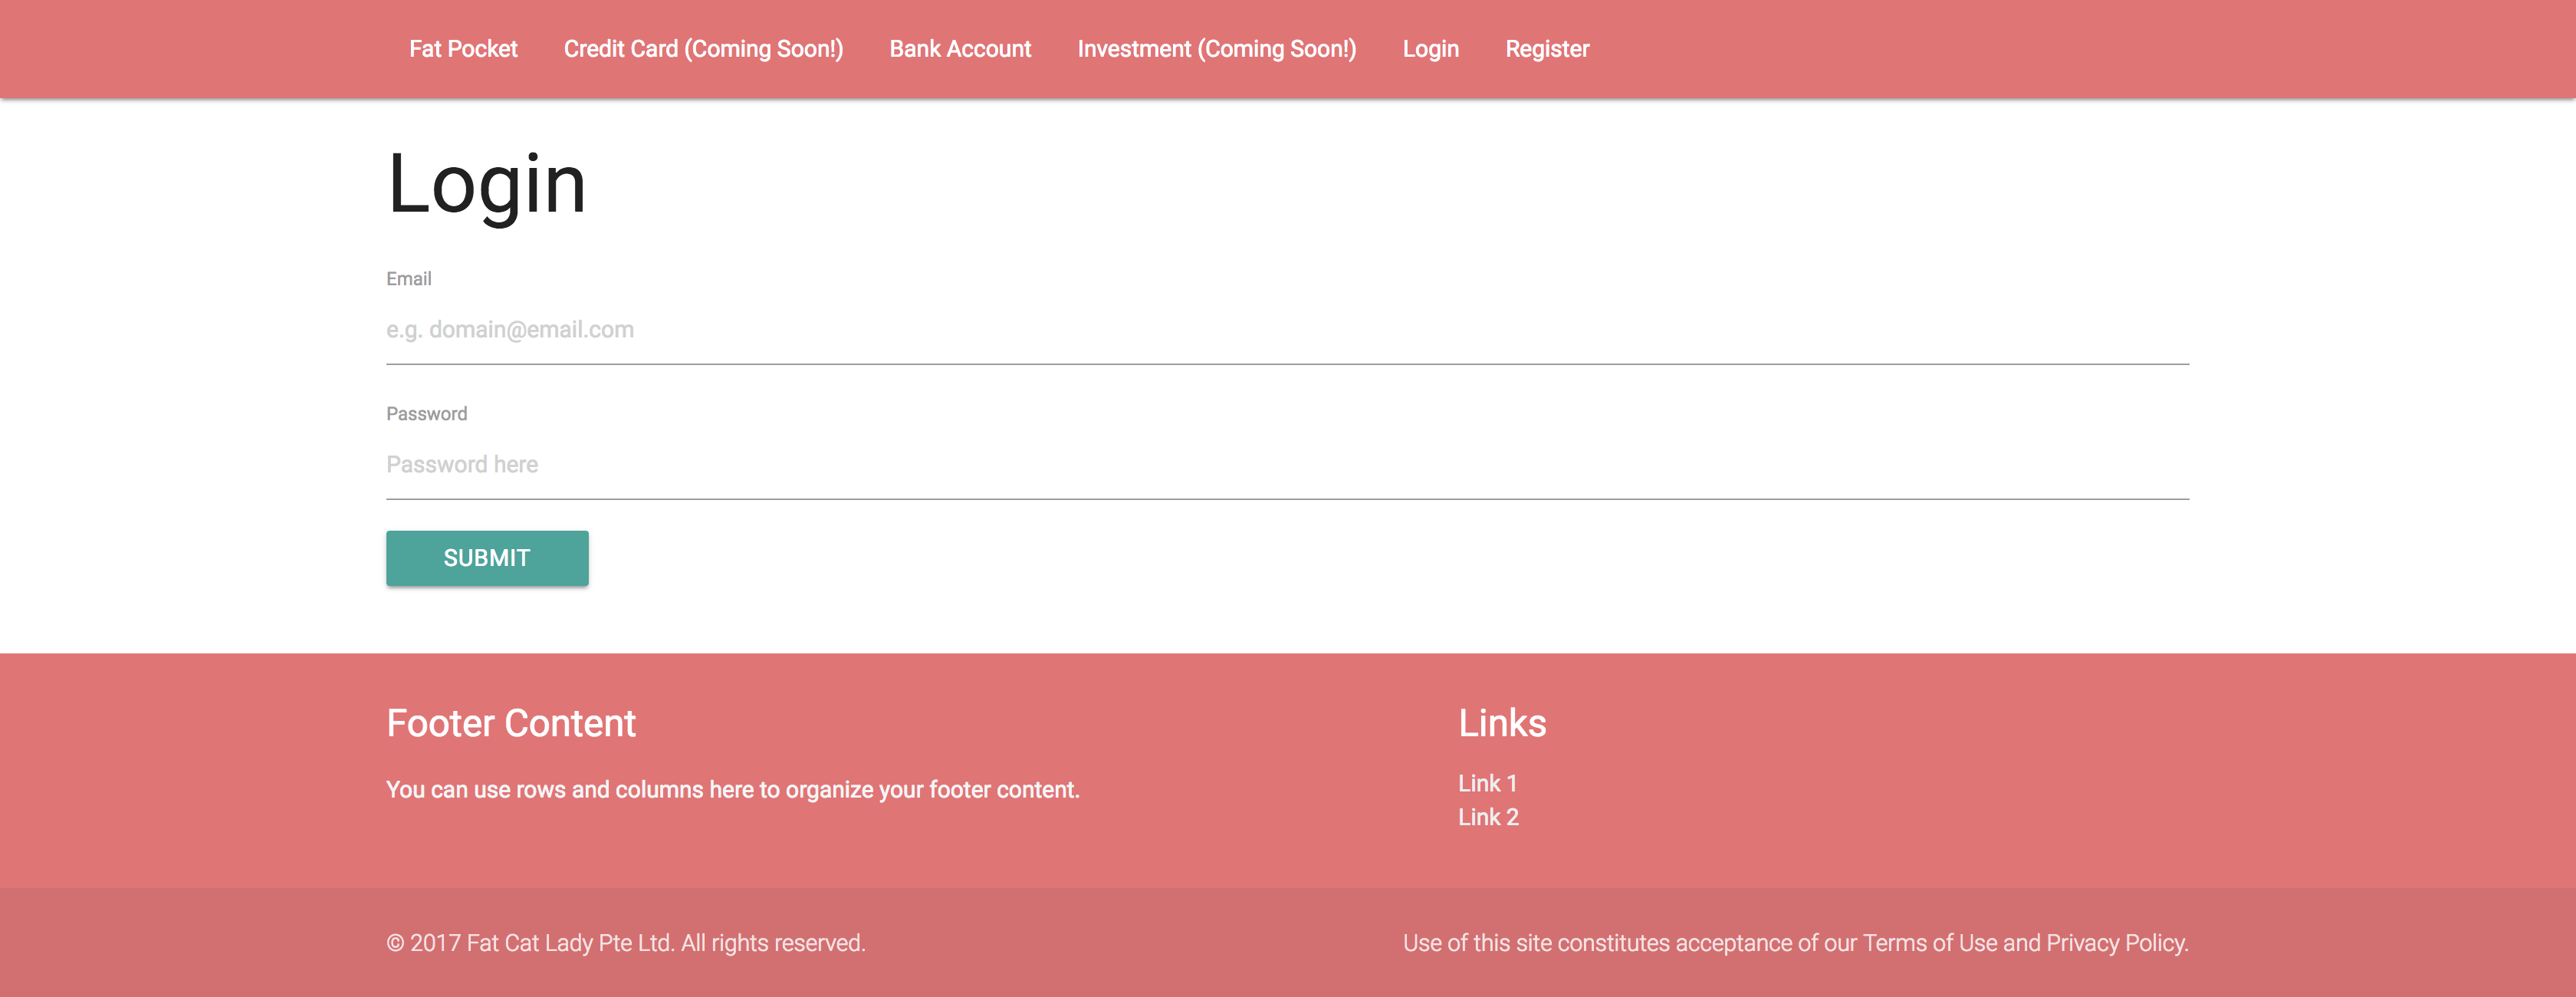Select Investment (Coming Soon!) nav item
2576x997 pixels.
[1216, 49]
